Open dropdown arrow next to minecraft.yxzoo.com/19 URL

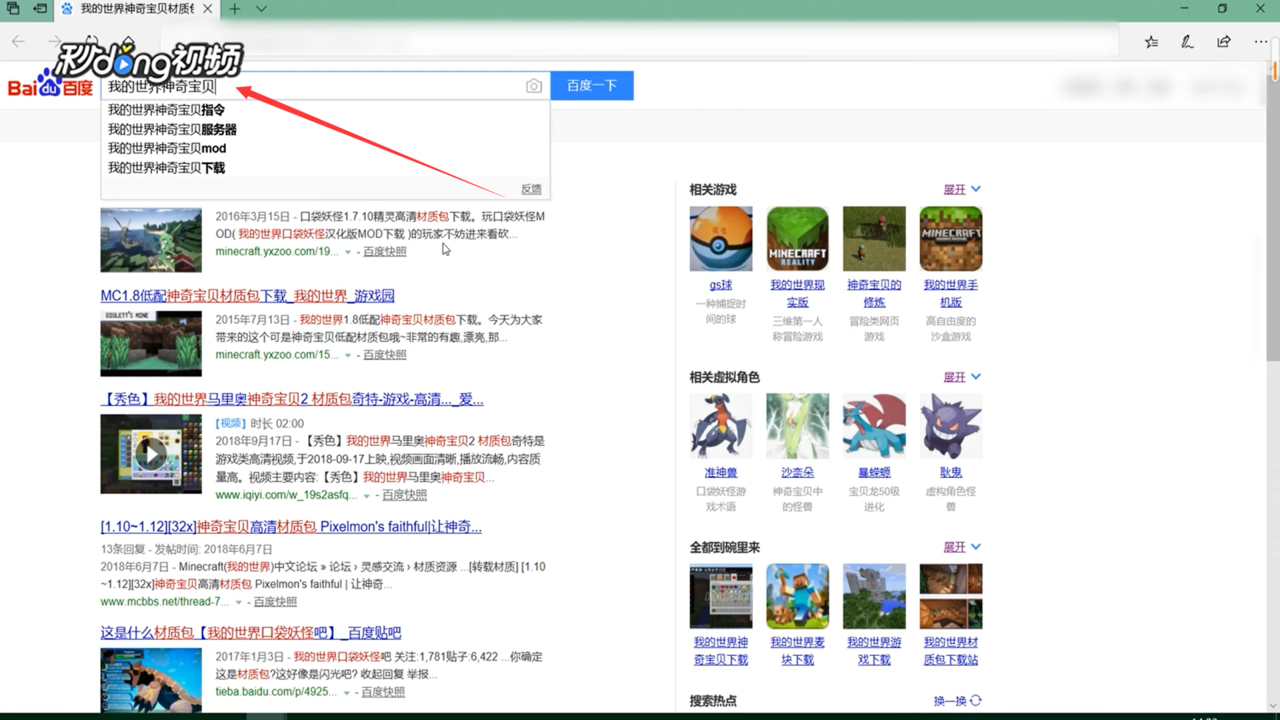point(348,252)
